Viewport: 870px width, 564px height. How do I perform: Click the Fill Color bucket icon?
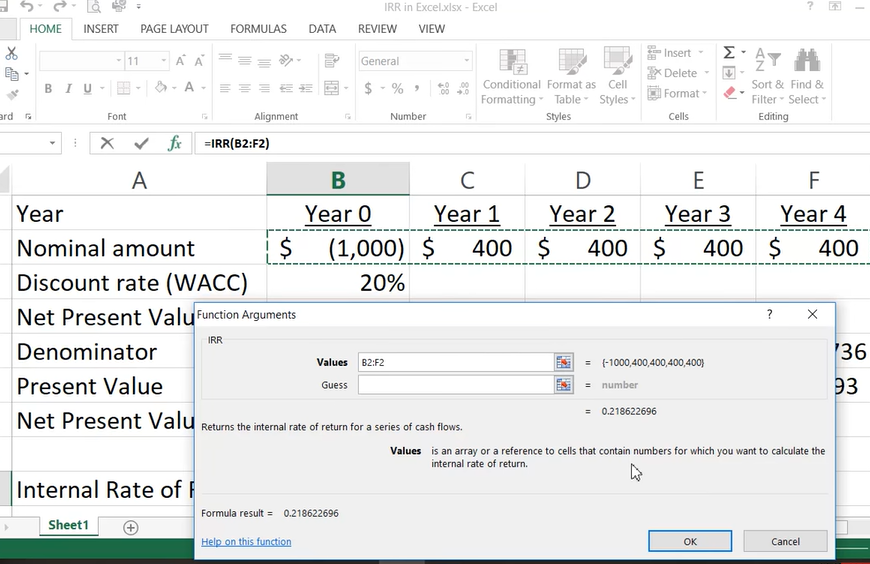click(x=161, y=87)
